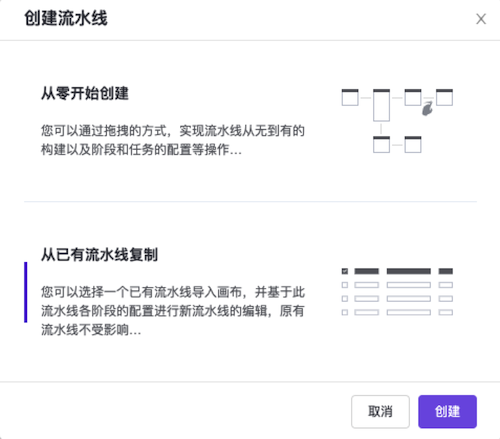This screenshot has height=439, width=500.
Task: Click the blue selection bar beside copy option
Action: tap(26, 292)
